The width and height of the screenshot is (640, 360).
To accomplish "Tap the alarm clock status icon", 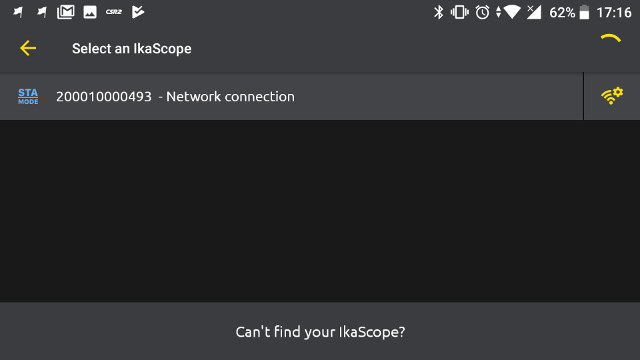I will point(482,13).
